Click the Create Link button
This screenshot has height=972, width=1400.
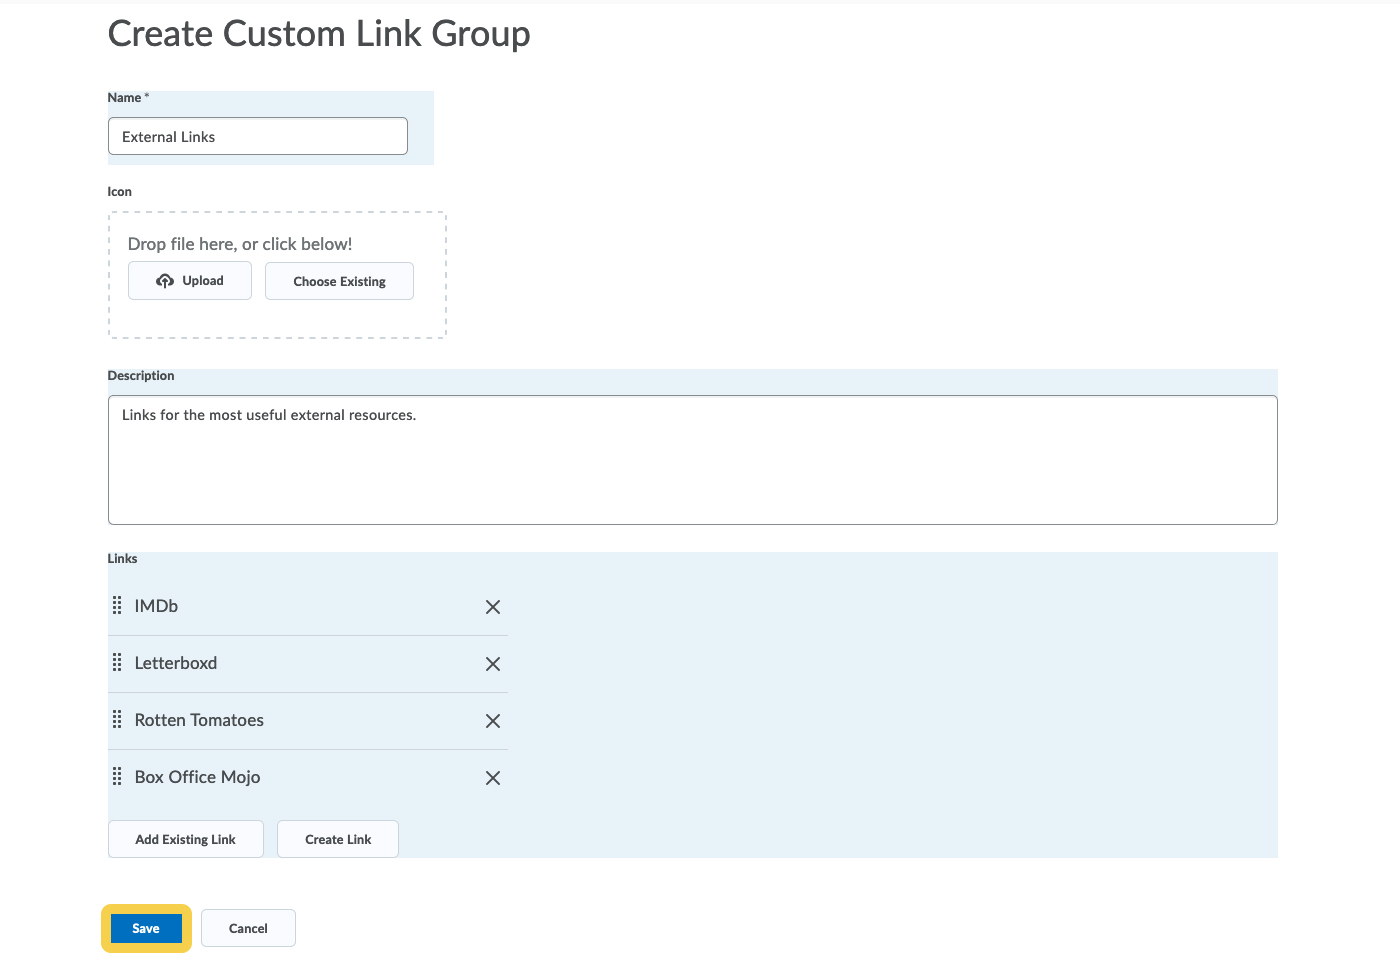click(338, 839)
